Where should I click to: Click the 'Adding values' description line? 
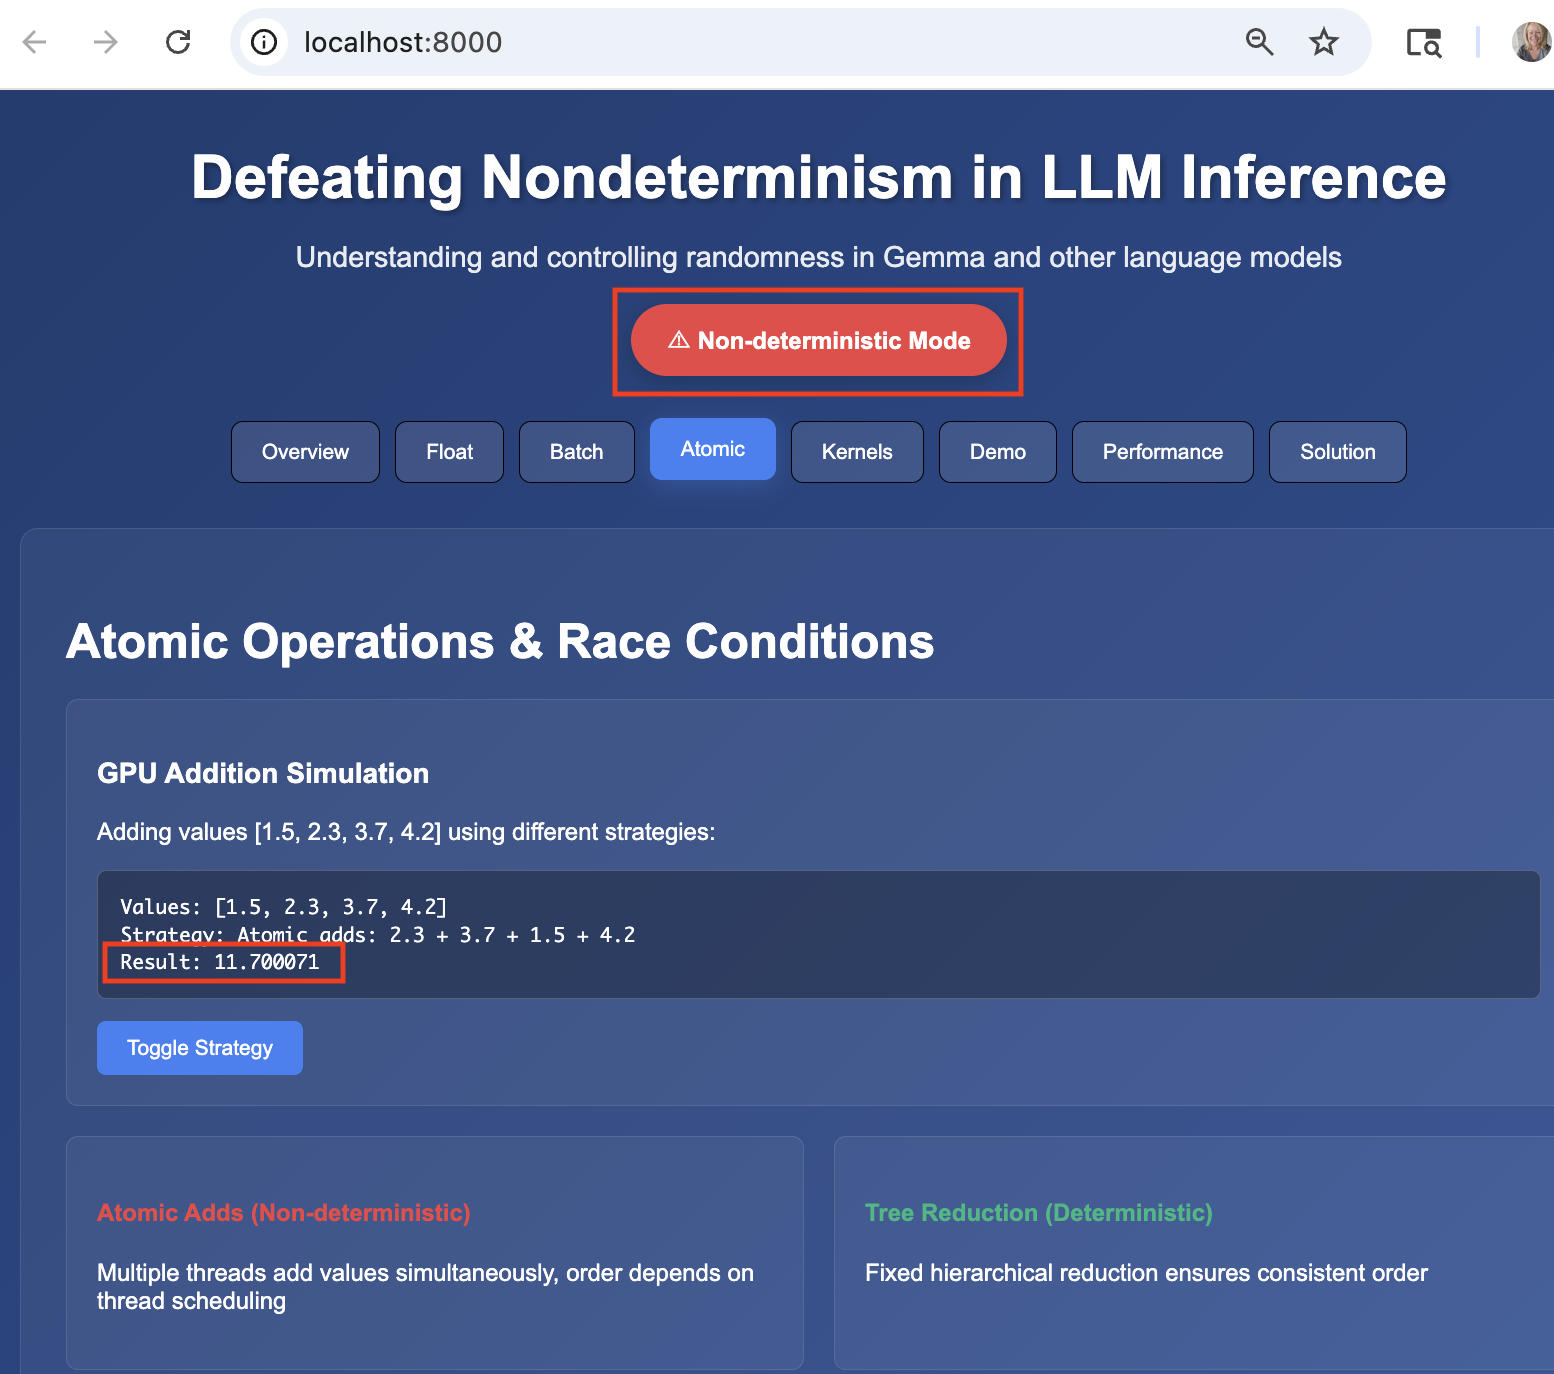pos(406,832)
